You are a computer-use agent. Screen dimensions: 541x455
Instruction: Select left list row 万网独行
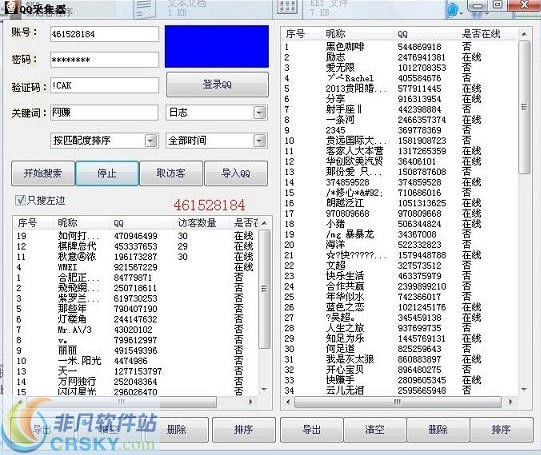tap(136, 382)
